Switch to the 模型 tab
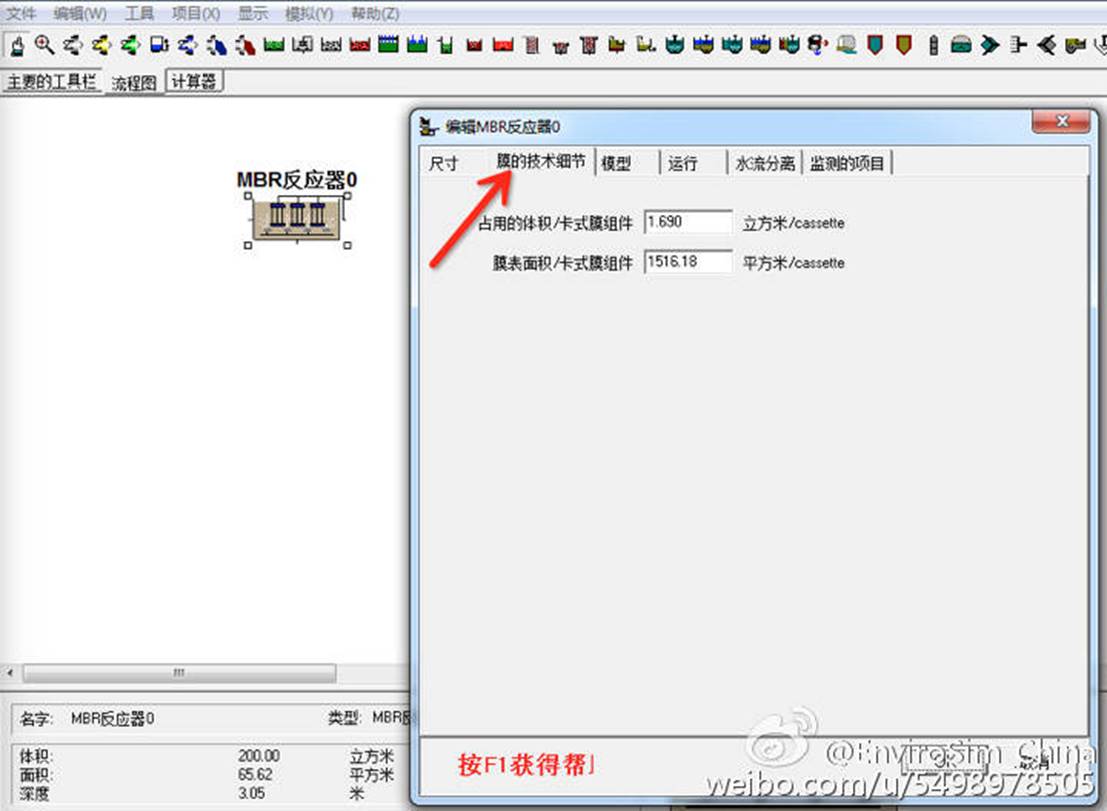 click(x=616, y=163)
